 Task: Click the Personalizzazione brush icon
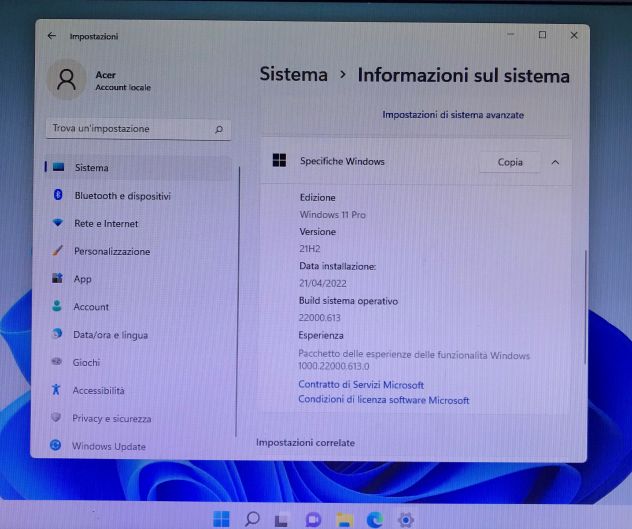[57, 250]
